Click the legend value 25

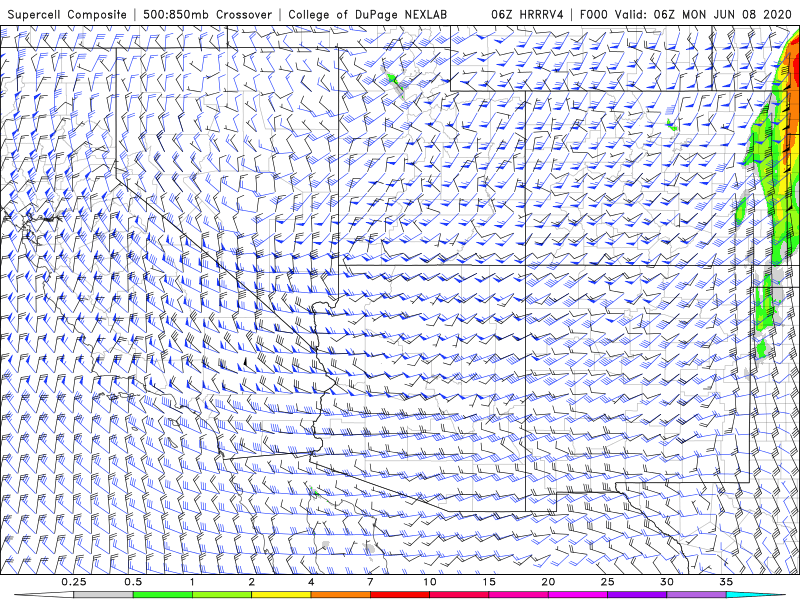607,582
